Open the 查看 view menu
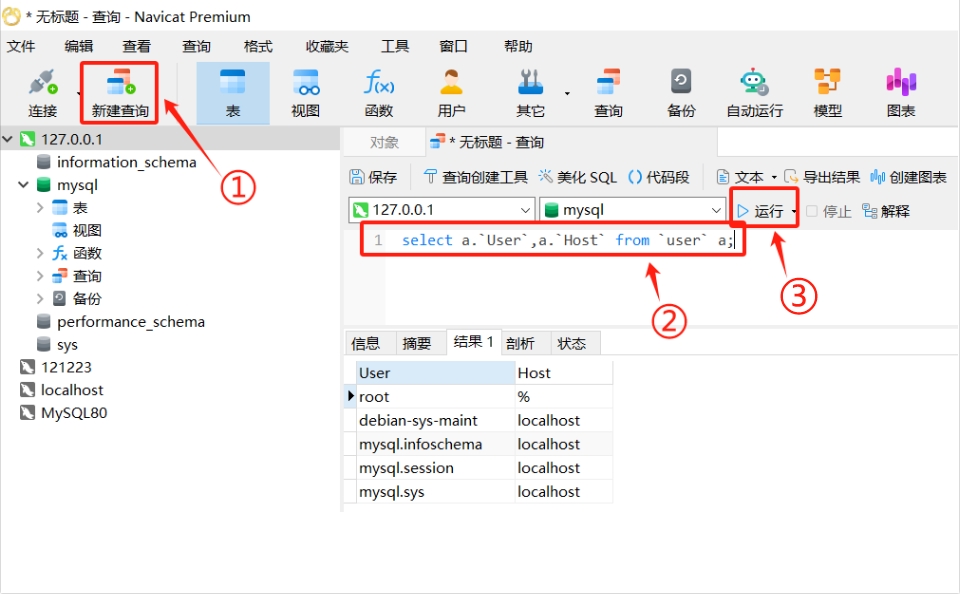The height and width of the screenshot is (594, 960). [137, 46]
